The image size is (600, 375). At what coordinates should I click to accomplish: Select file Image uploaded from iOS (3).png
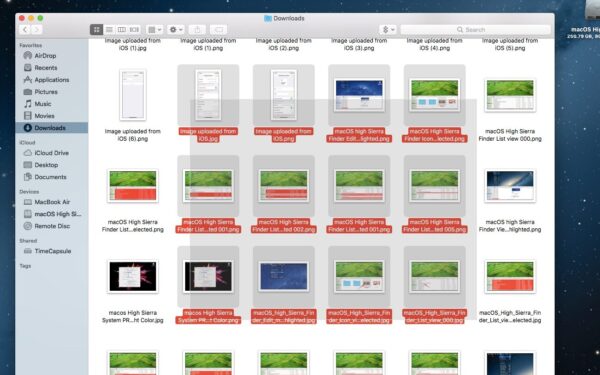tap(359, 44)
